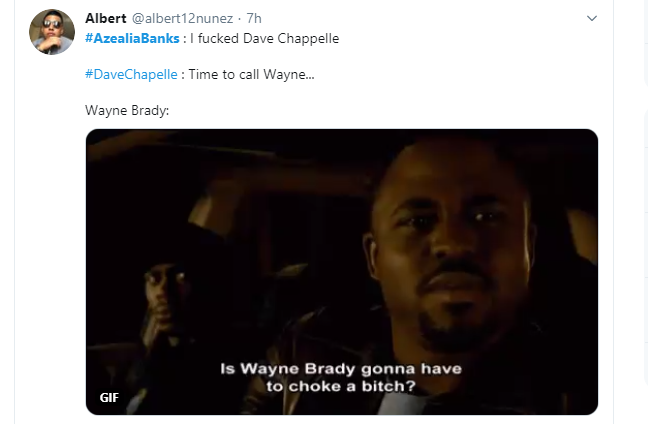The width and height of the screenshot is (648, 424).
Task: Click the GIF badge on the media
Action: click(109, 398)
